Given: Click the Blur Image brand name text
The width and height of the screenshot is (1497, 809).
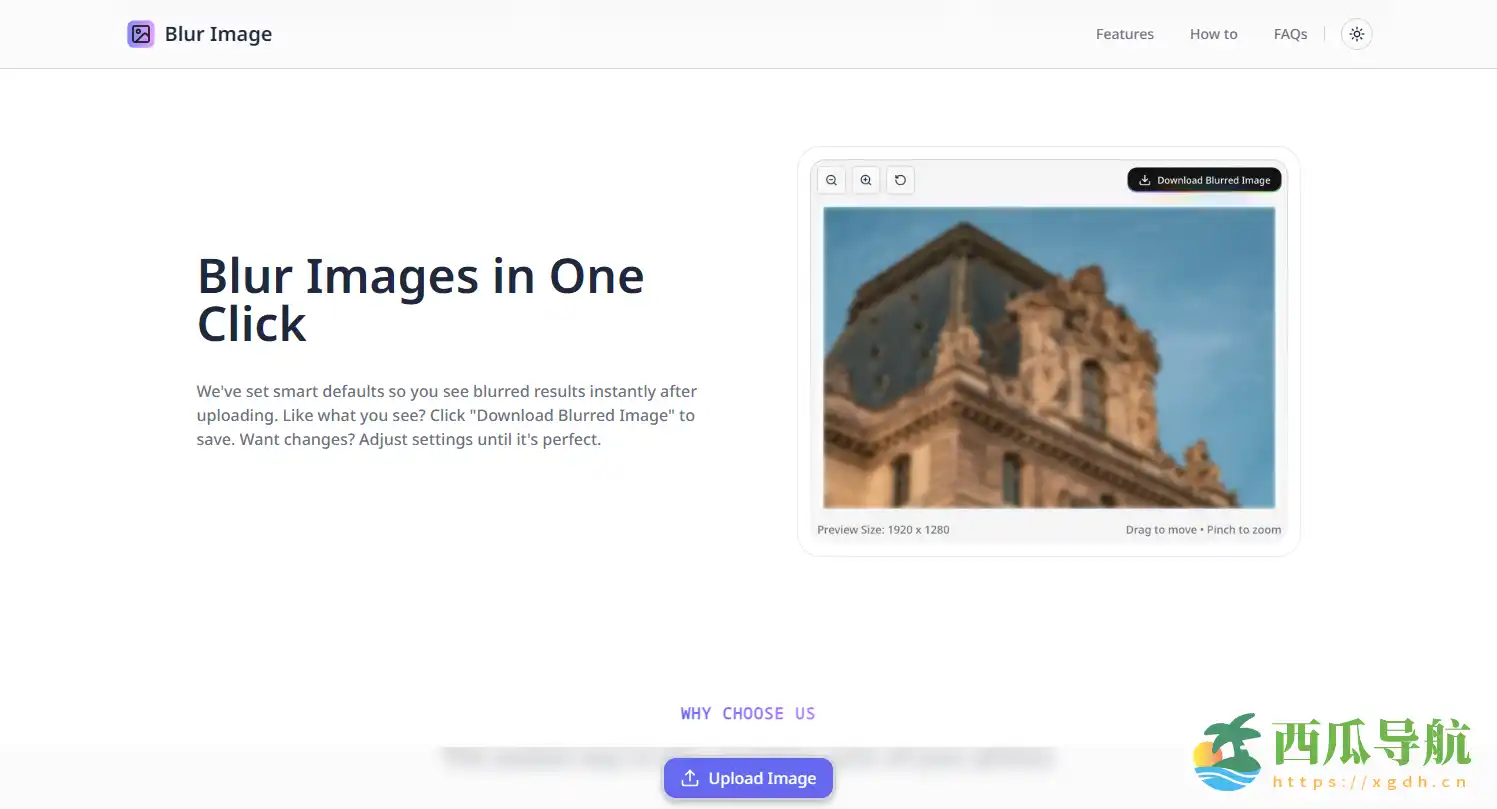Looking at the screenshot, I should pyautogui.click(x=218, y=34).
